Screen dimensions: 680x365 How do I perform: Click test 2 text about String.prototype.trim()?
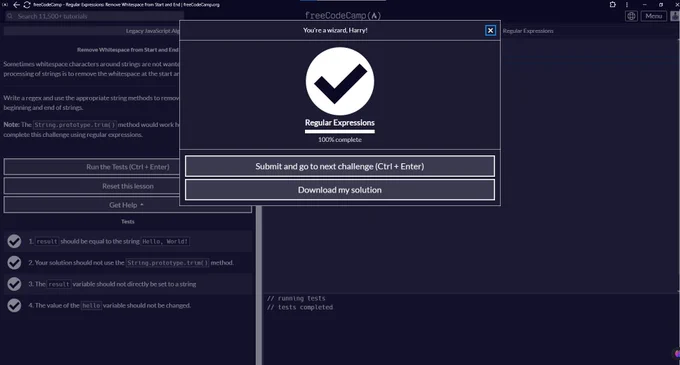tap(131, 263)
